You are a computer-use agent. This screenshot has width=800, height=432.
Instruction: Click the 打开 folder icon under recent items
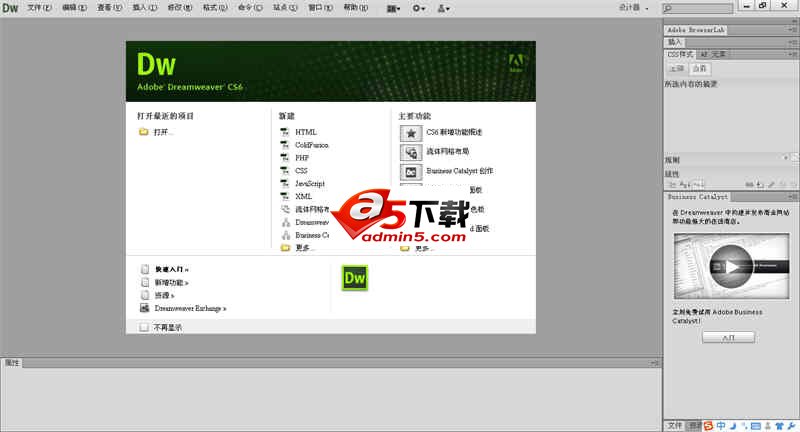[143, 132]
